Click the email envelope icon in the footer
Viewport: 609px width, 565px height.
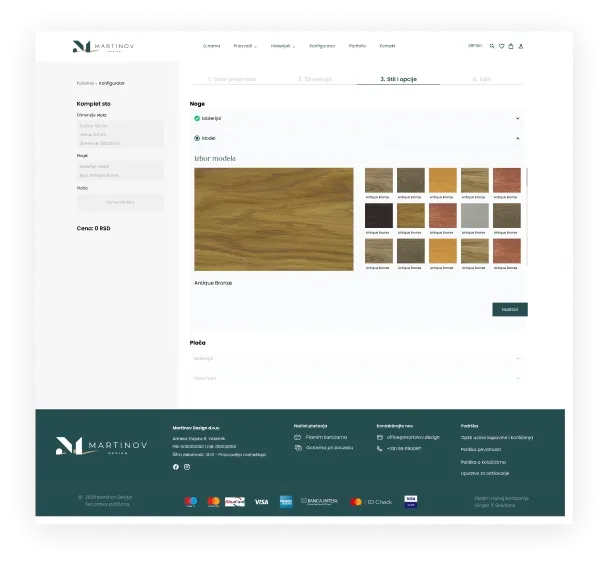coord(379,437)
